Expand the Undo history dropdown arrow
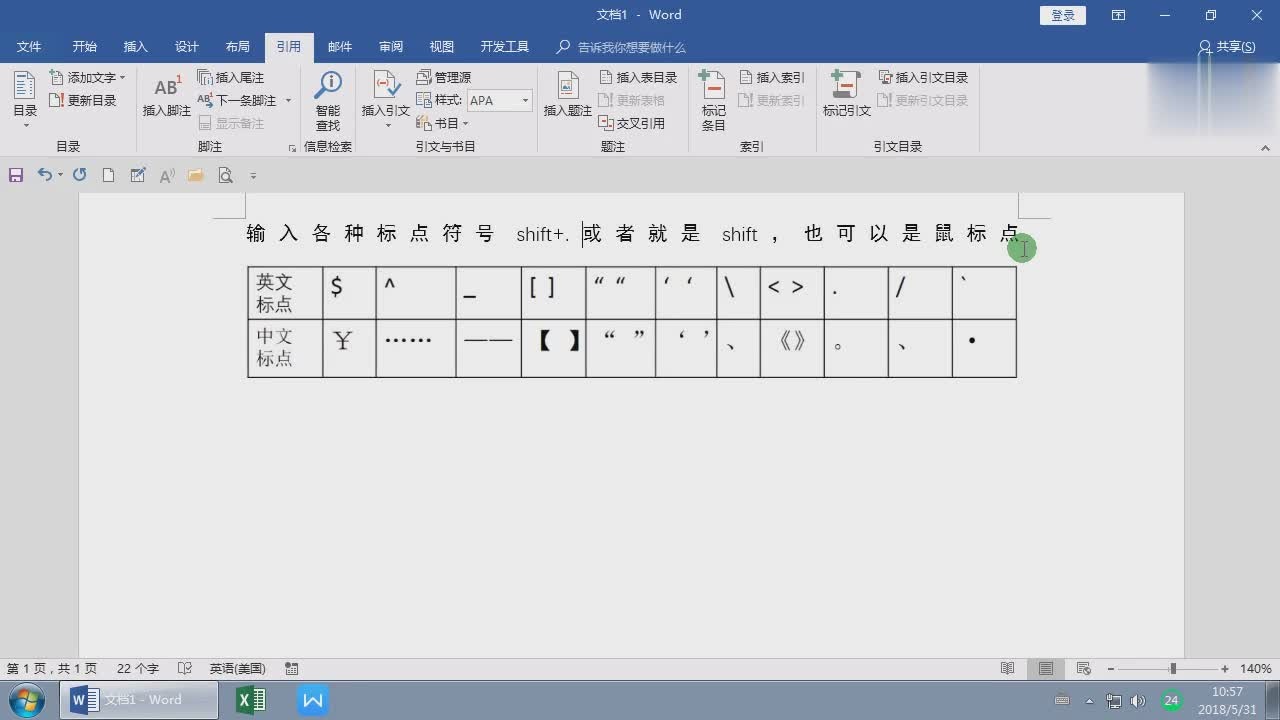Viewport: 1280px width, 720px height. [x=60, y=175]
